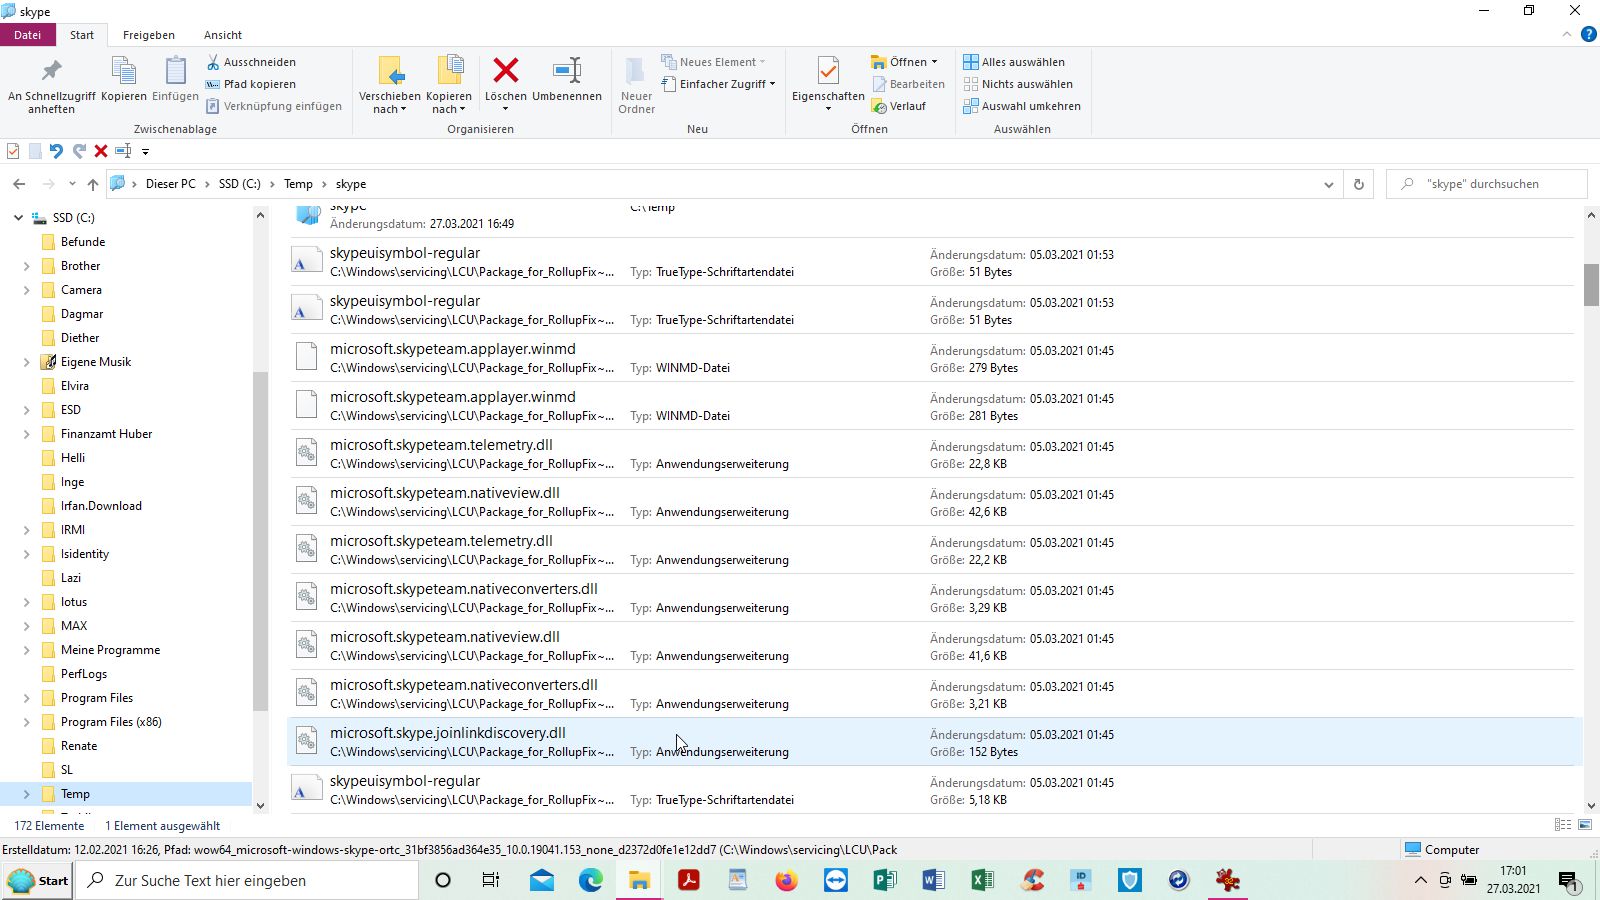Viewport: 1600px width, 900px height.
Task: Open the Datei menu
Action: [28, 35]
